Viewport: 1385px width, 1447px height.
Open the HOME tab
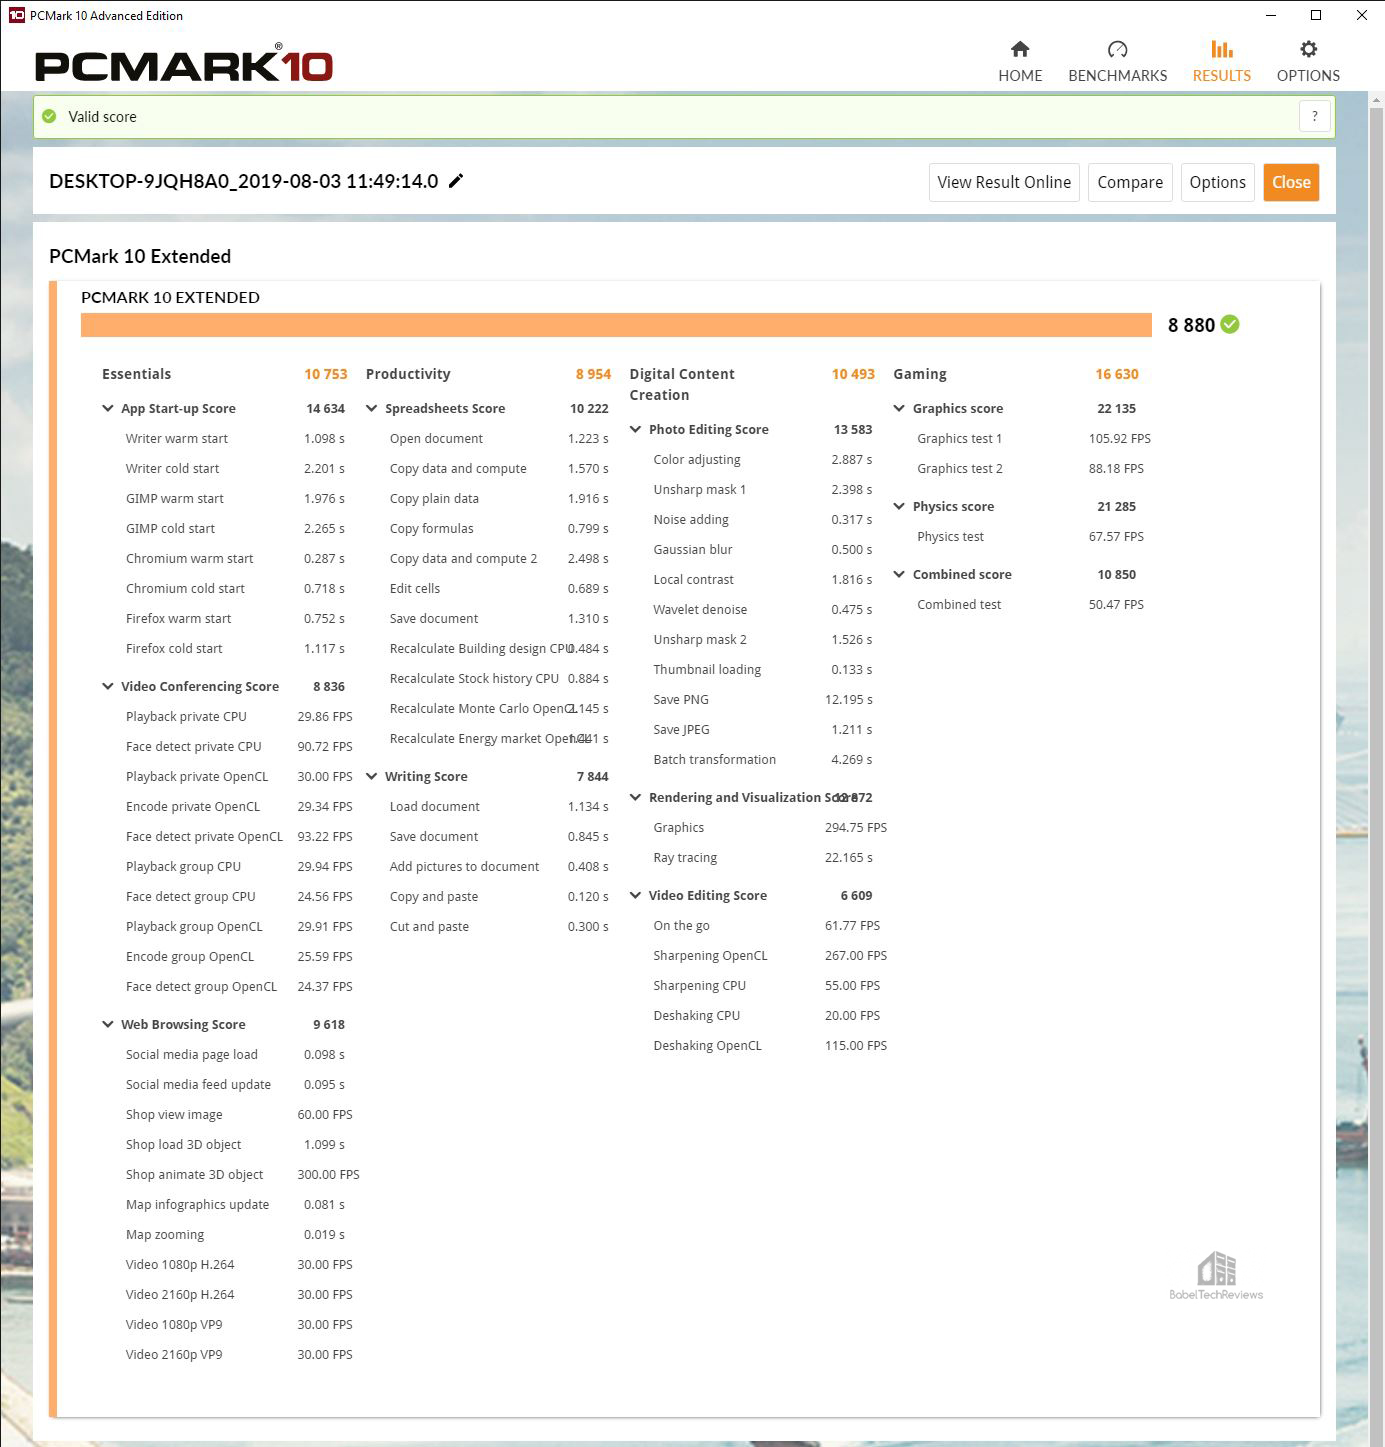tap(1020, 62)
